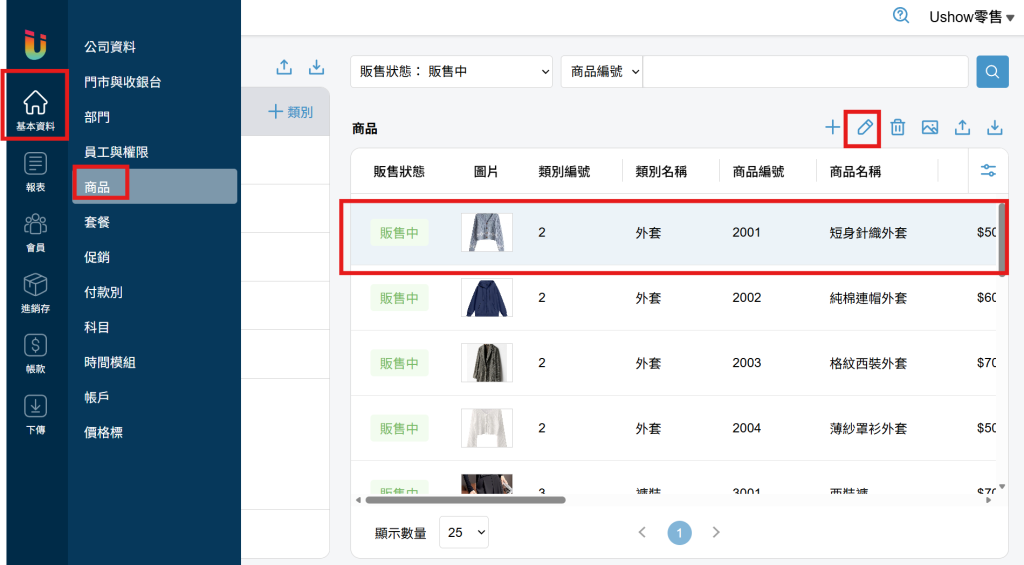Open the Ushow零售 account menu
1024x565 pixels.
971,17
